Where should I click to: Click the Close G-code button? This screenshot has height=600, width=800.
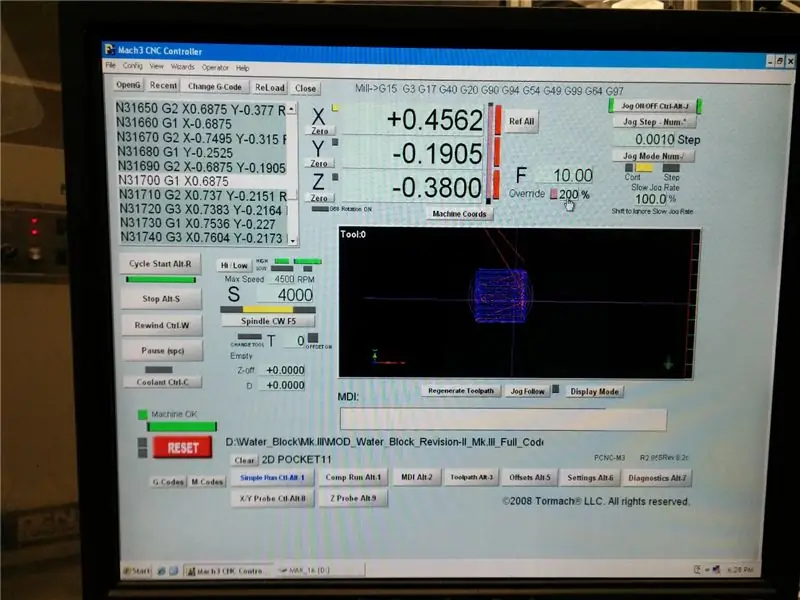pos(305,88)
